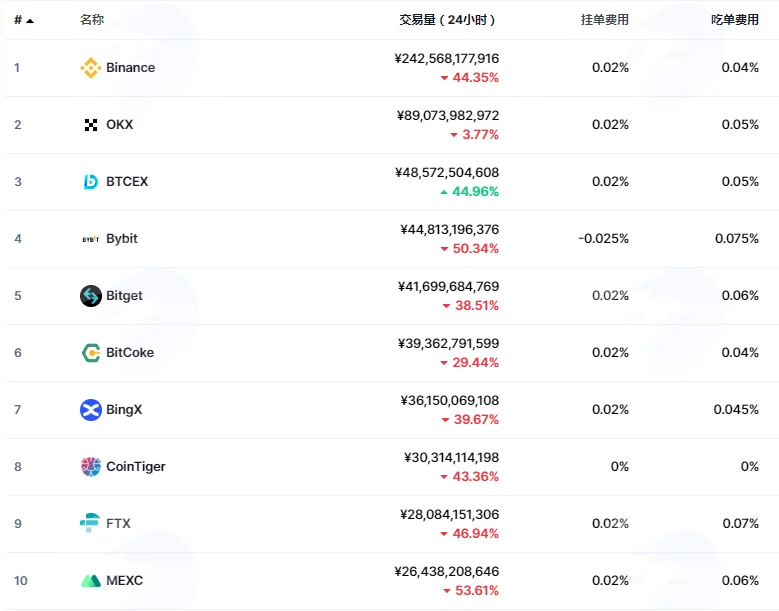Open the CoinTiger exchange link

tap(136, 467)
